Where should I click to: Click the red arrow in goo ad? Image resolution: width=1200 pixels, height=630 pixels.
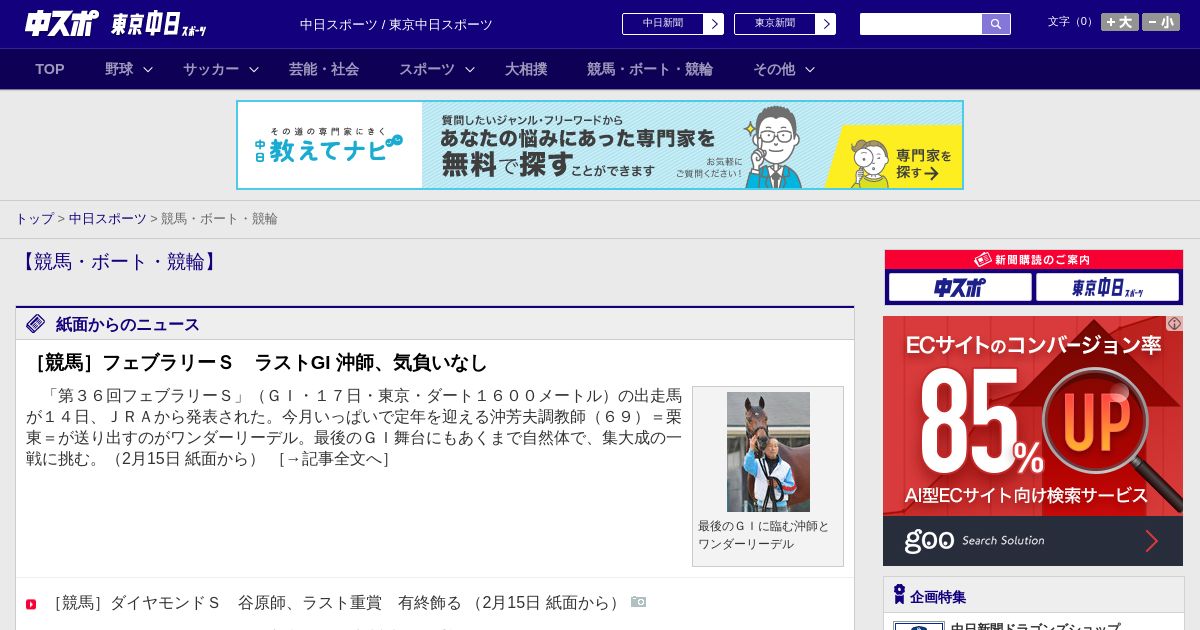click(1151, 541)
